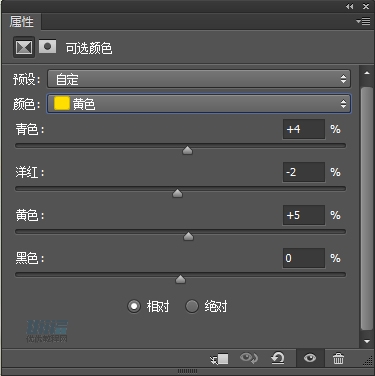Click the 黑色 slider handle
375x376 pixels.
[180, 279]
